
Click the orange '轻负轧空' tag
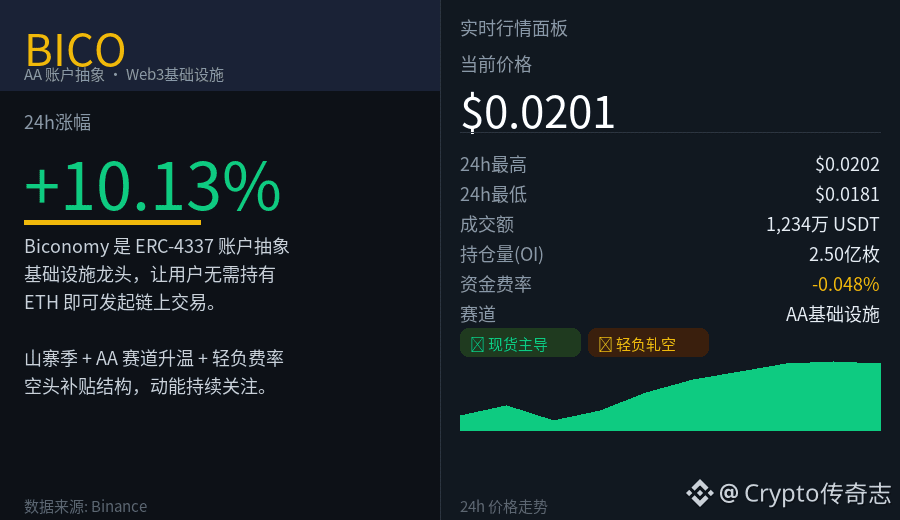point(649,343)
